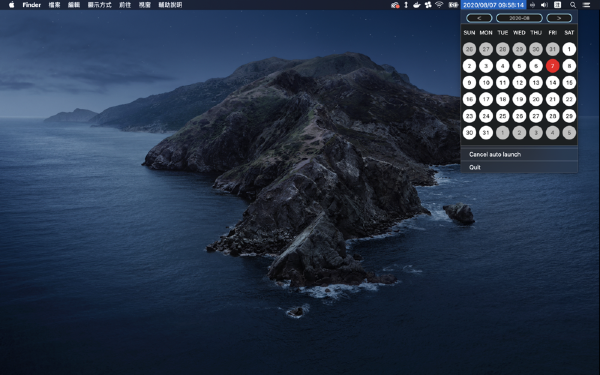
Task: Open the Apple menu
Action: pyautogui.click(x=11, y=5)
